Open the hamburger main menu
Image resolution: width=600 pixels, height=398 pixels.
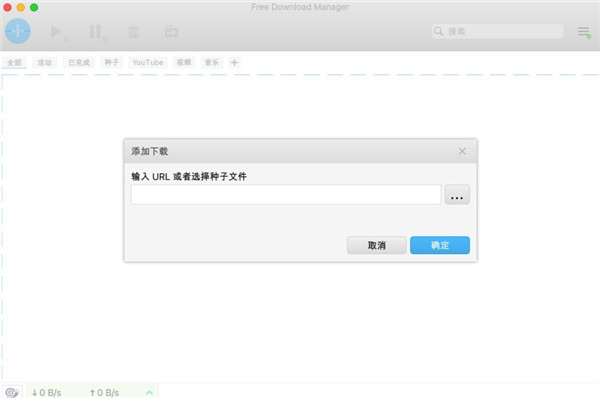(x=584, y=32)
